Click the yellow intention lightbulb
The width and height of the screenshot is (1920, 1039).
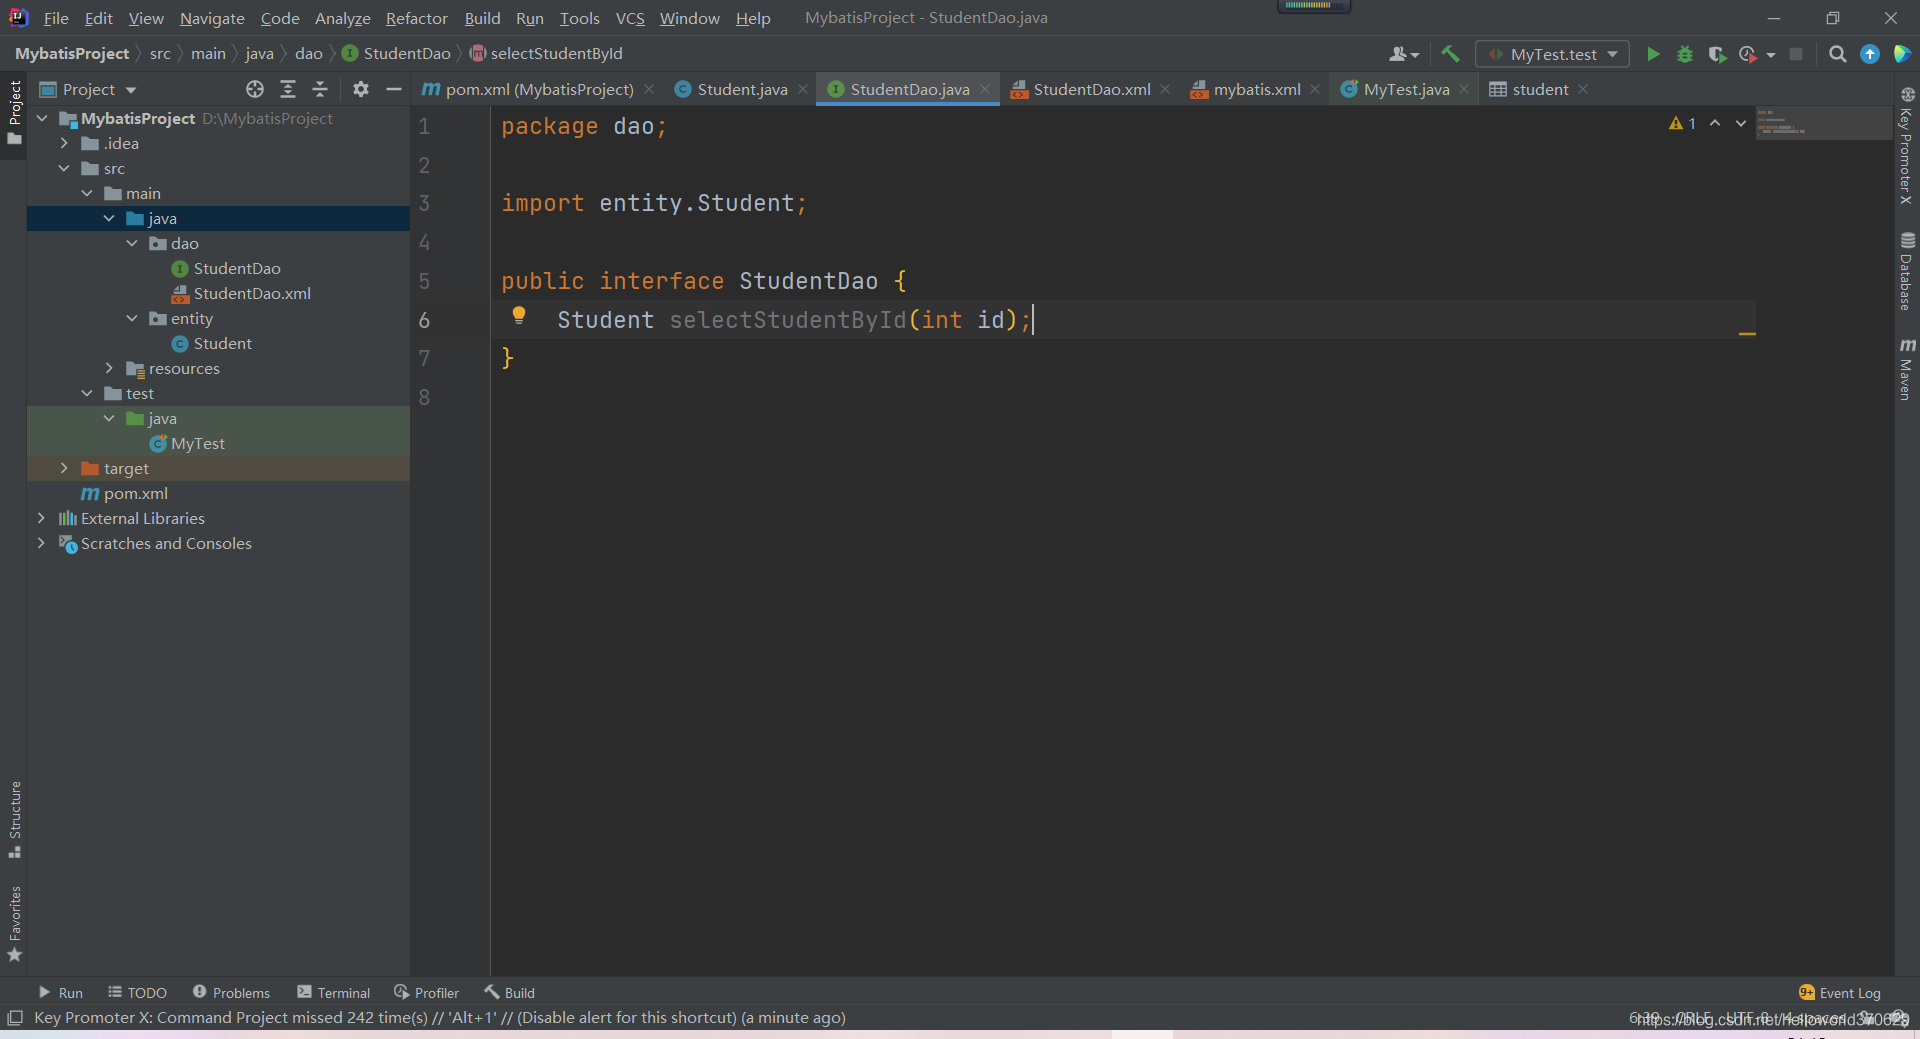(519, 316)
